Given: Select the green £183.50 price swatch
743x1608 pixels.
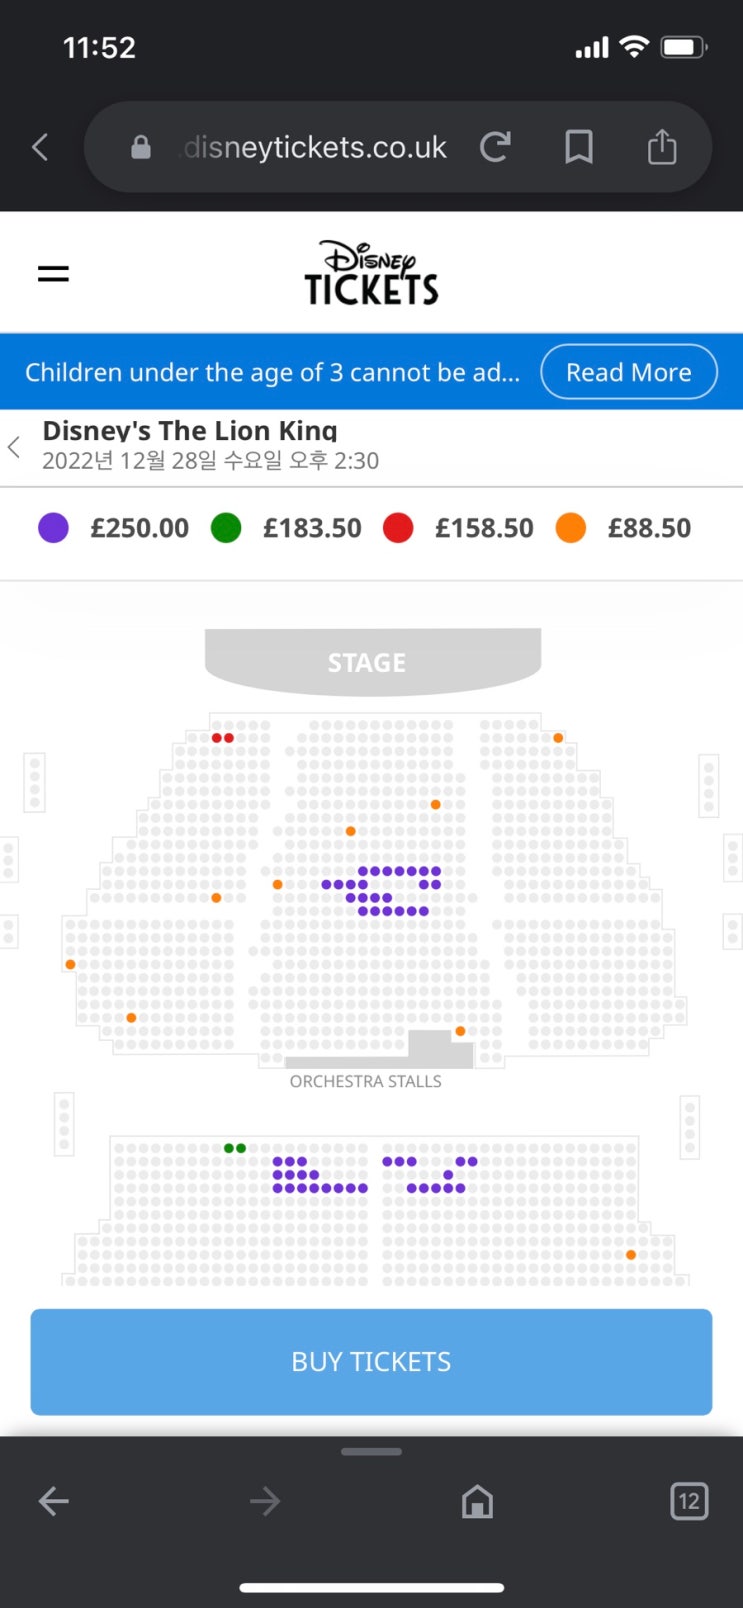Looking at the screenshot, I should [226, 528].
